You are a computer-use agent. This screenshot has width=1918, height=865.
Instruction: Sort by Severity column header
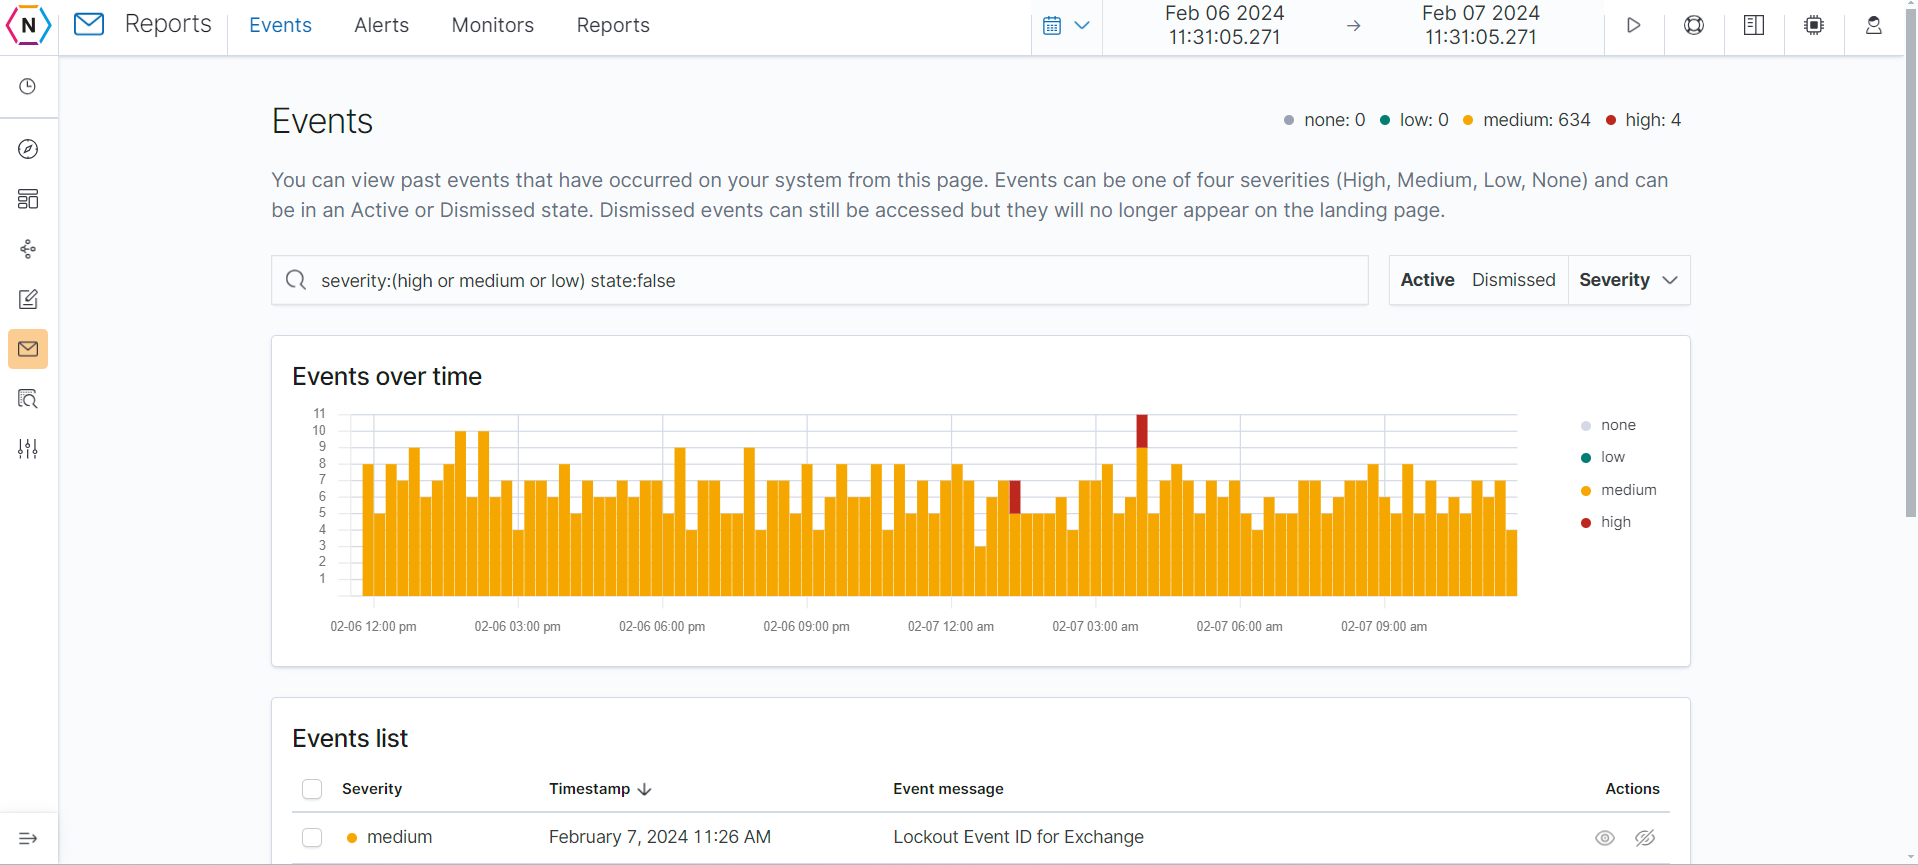[x=372, y=789]
